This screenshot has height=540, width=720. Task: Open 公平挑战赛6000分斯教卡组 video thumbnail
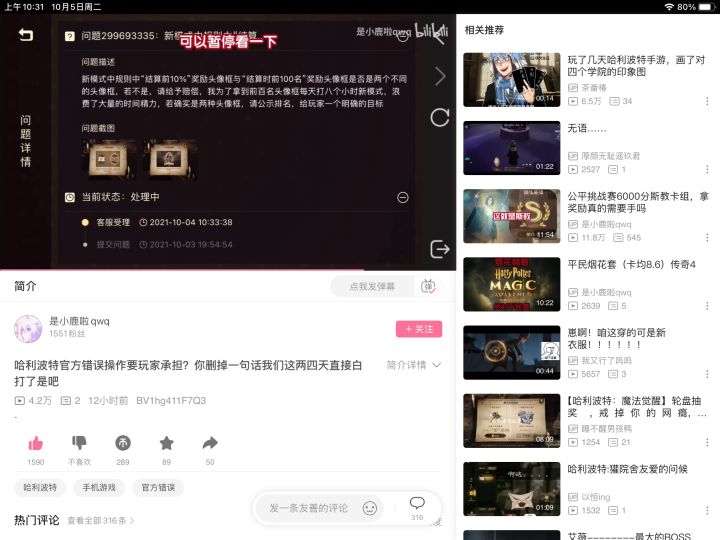[x=512, y=216]
